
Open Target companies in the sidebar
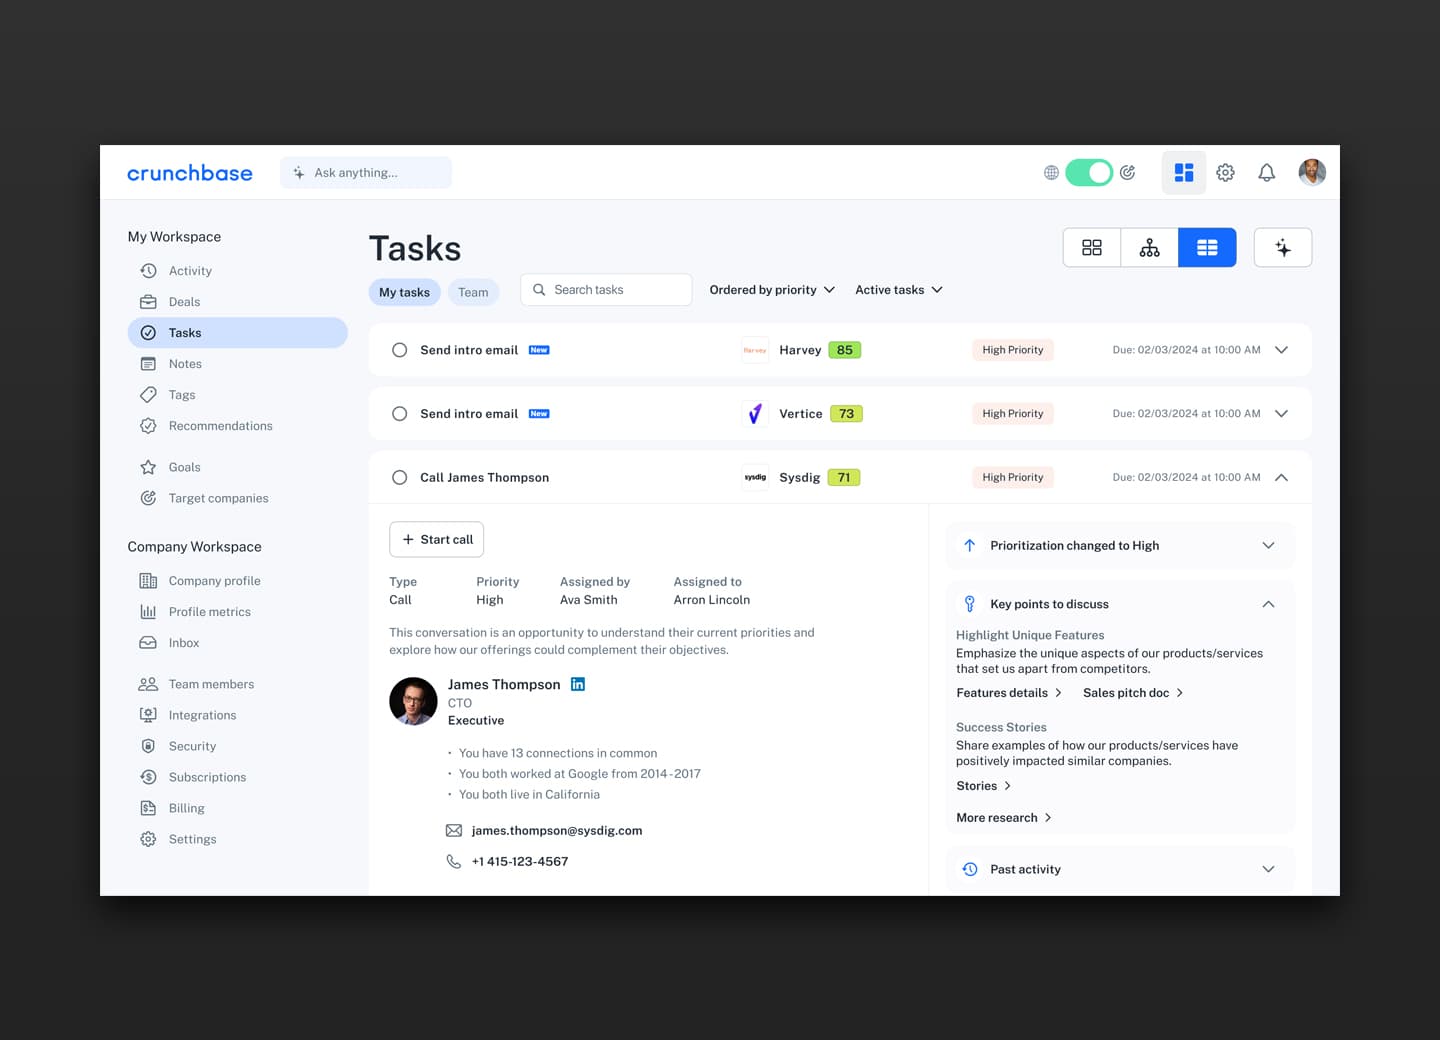click(x=237, y=498)
